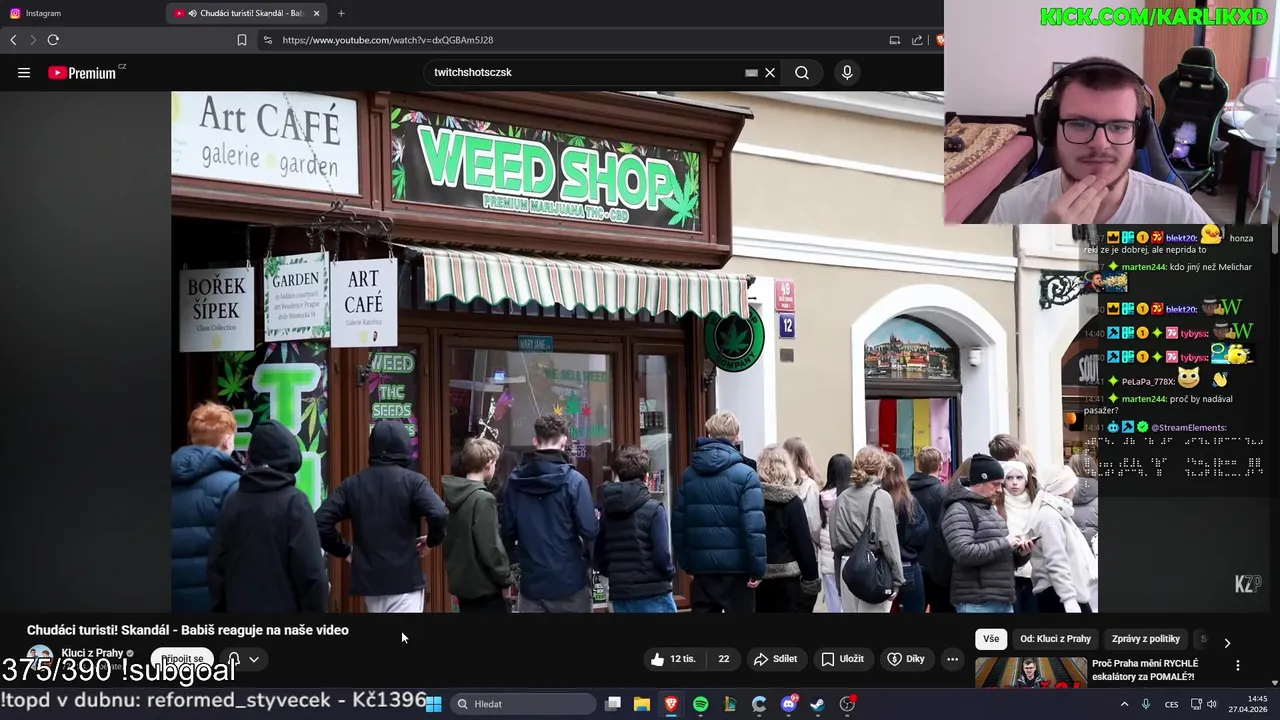Image resolution: width=1280 pixels, height=720 pixels.
Task: Bookmark this page in address bar
Action: click(242, 40)
